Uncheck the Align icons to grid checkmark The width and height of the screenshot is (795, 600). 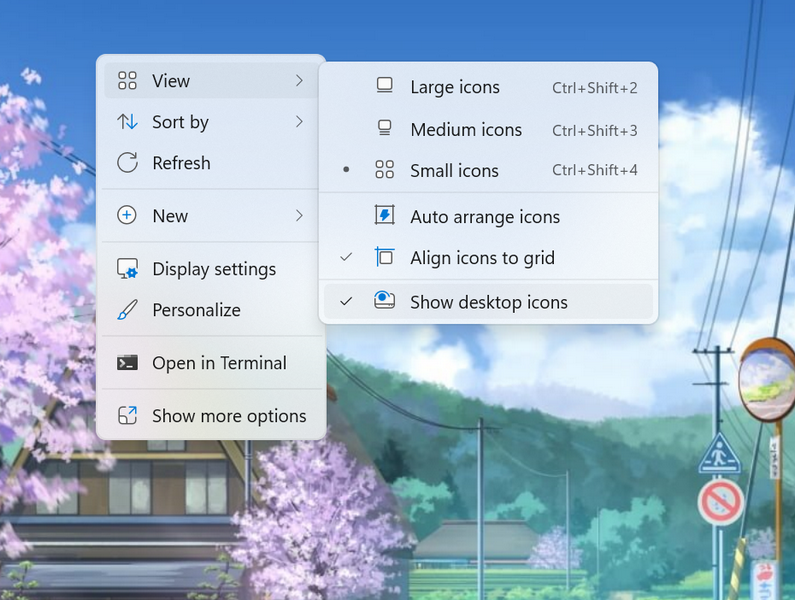click(x=346, y=257)
